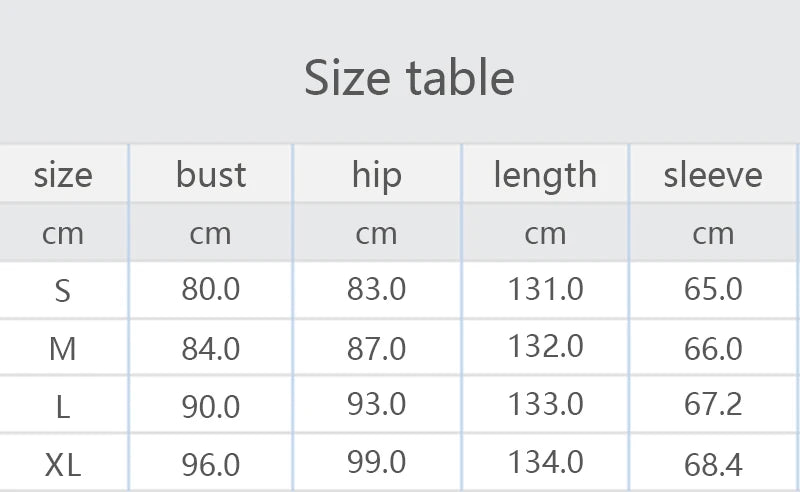This screenshot has height=492, width=800.
Task: Click hip value 87.0 for size M
Action: click(x=376, y=349)
